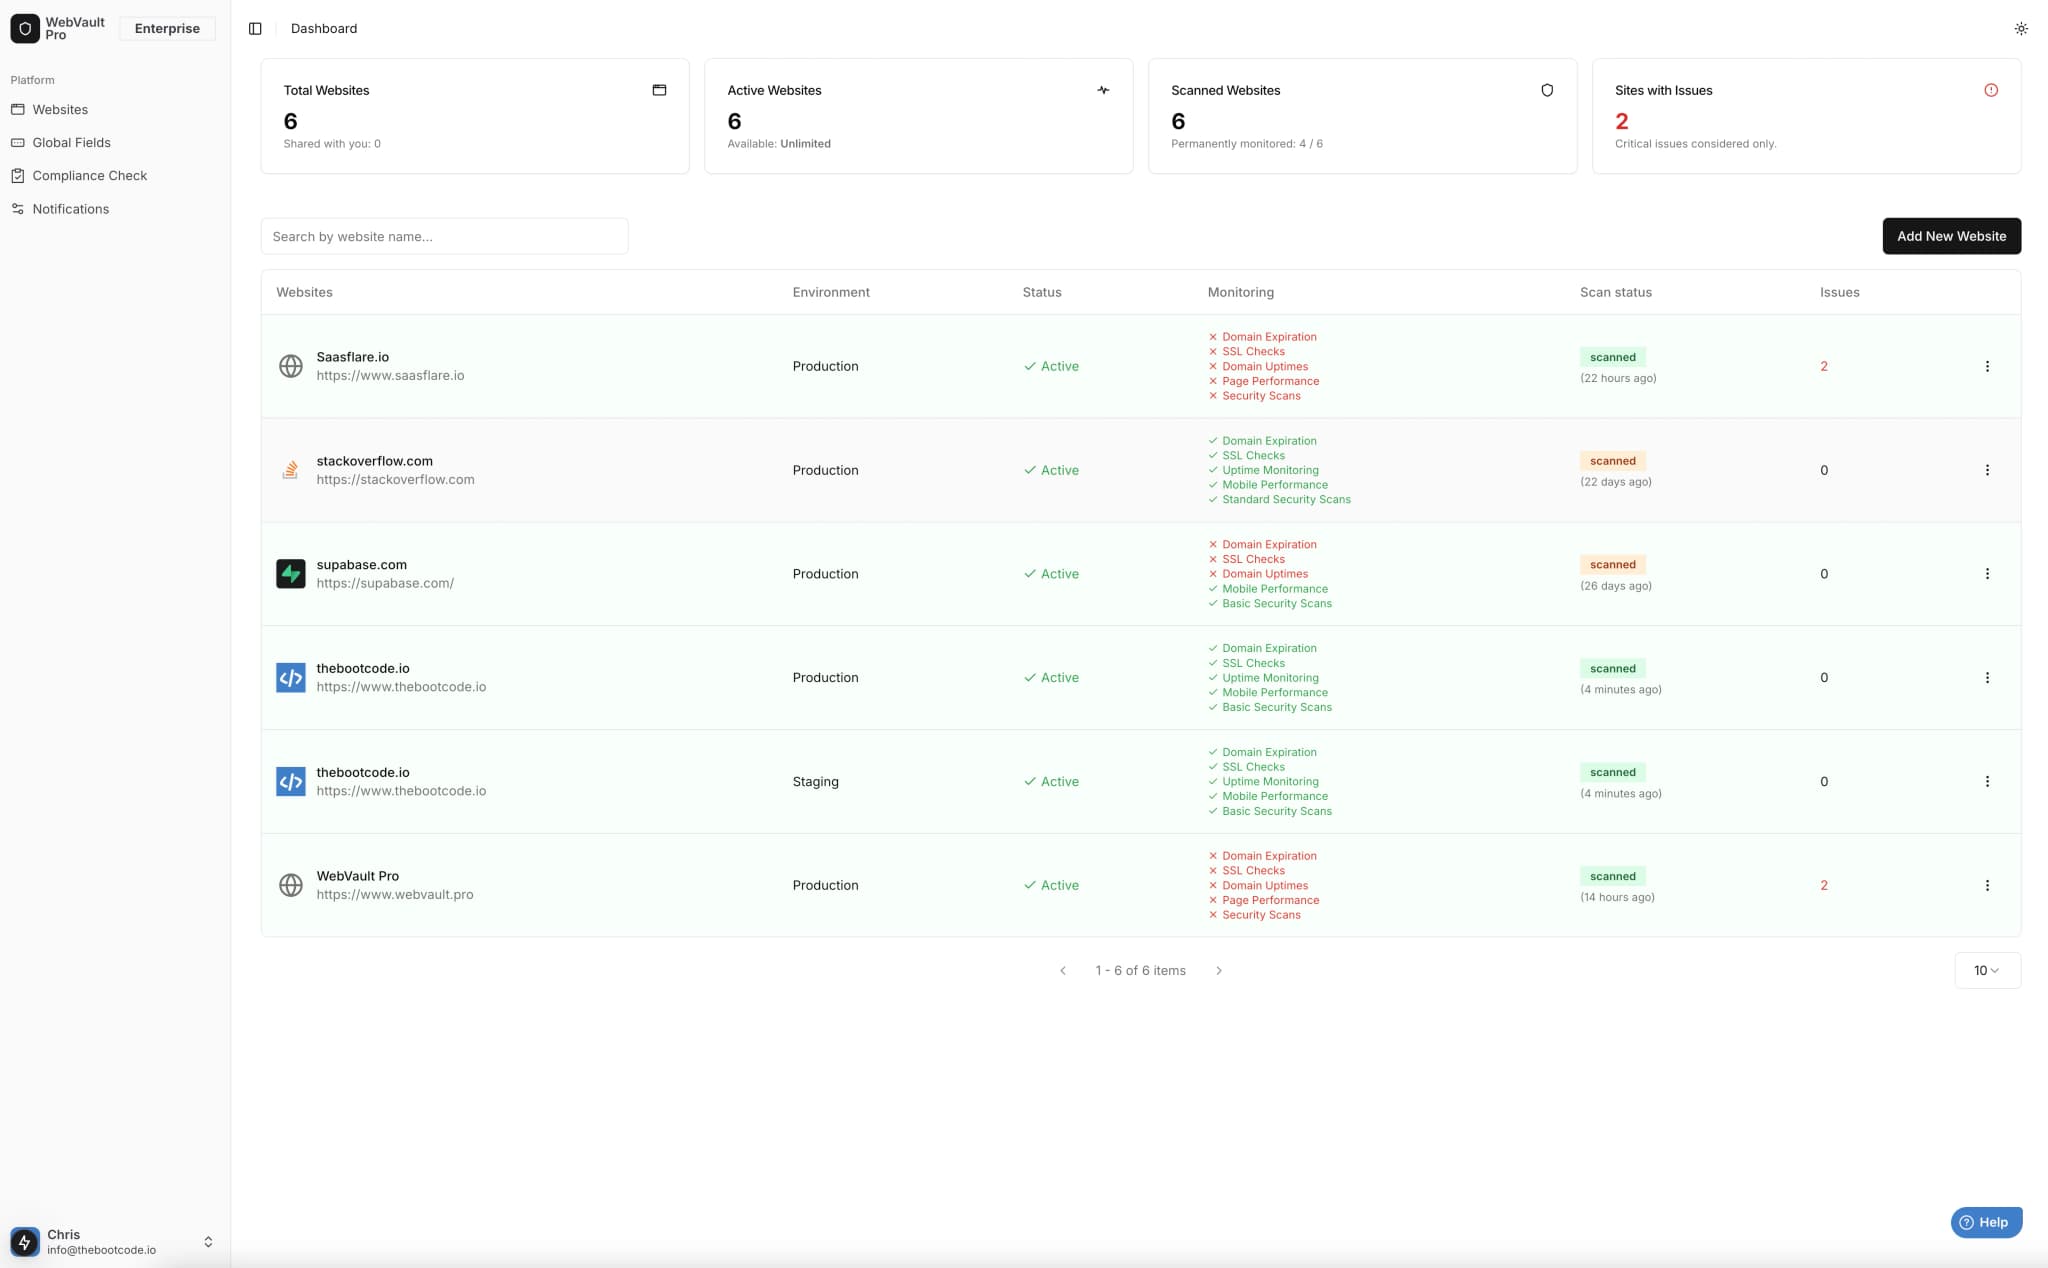Screen dimensions: 2048x1268
Task: Click the Monitoring column header
Action: [x=1240, y=292]
